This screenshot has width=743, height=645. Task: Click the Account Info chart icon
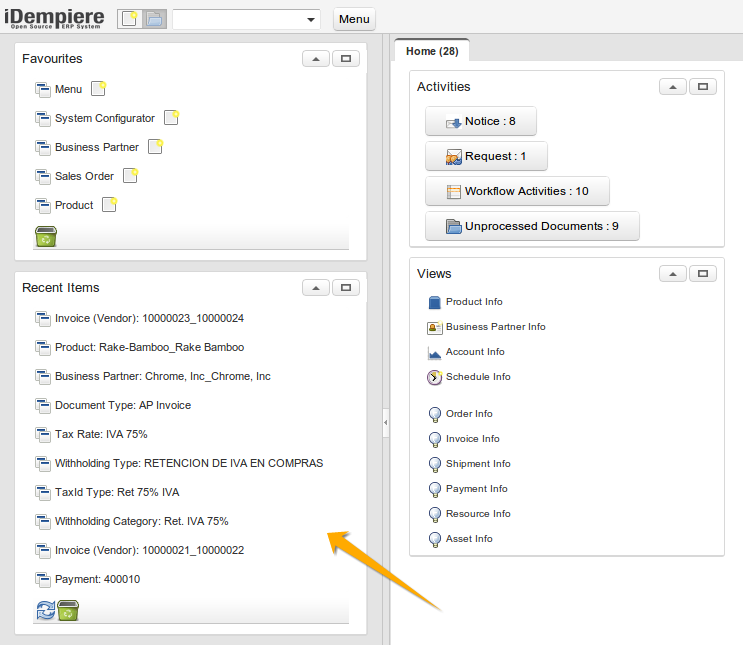tap(434, 352)
